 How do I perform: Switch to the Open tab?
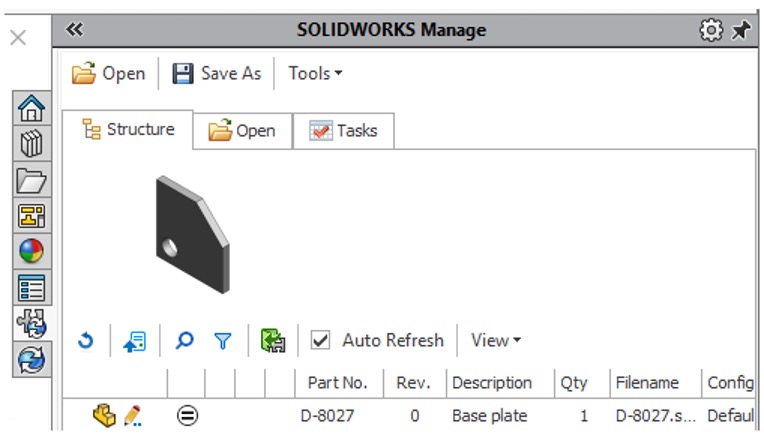(x=242, y=131)
